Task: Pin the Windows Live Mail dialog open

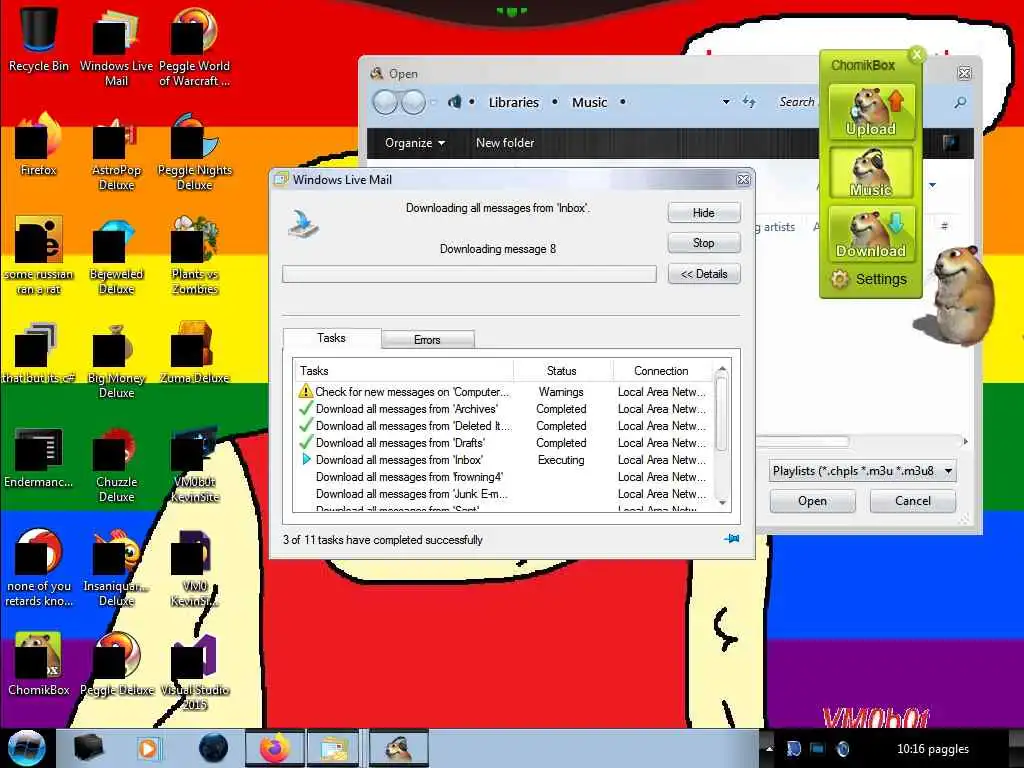Action: [731, 539]
